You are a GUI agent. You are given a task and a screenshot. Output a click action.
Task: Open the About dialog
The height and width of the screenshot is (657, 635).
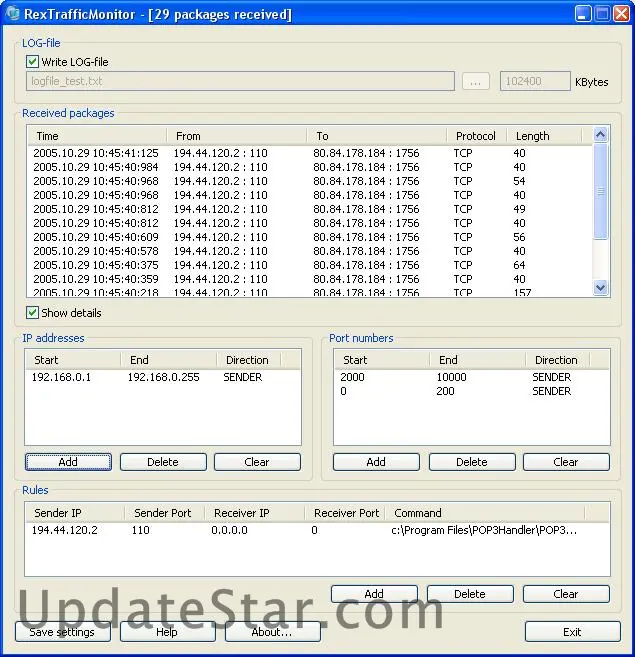272,632
